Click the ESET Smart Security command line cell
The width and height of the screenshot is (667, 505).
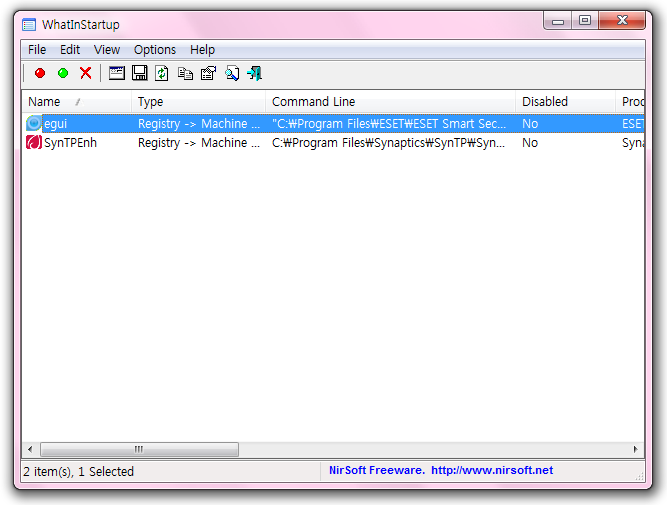(x=389, y=124)
